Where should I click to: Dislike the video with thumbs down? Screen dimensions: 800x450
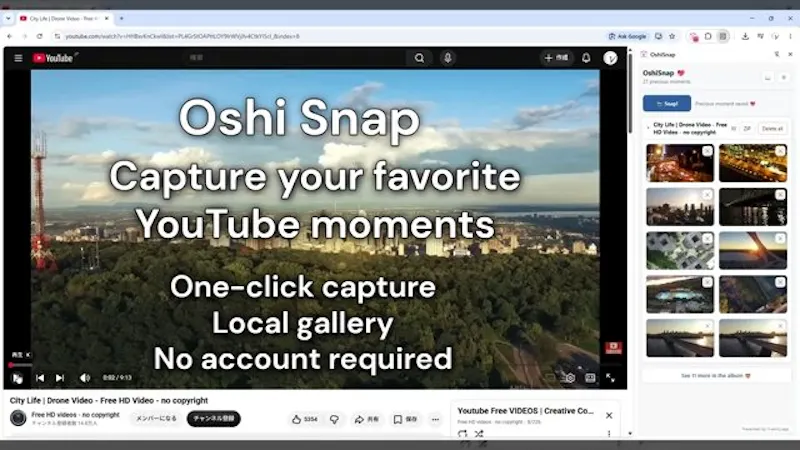tap(334, 419)
